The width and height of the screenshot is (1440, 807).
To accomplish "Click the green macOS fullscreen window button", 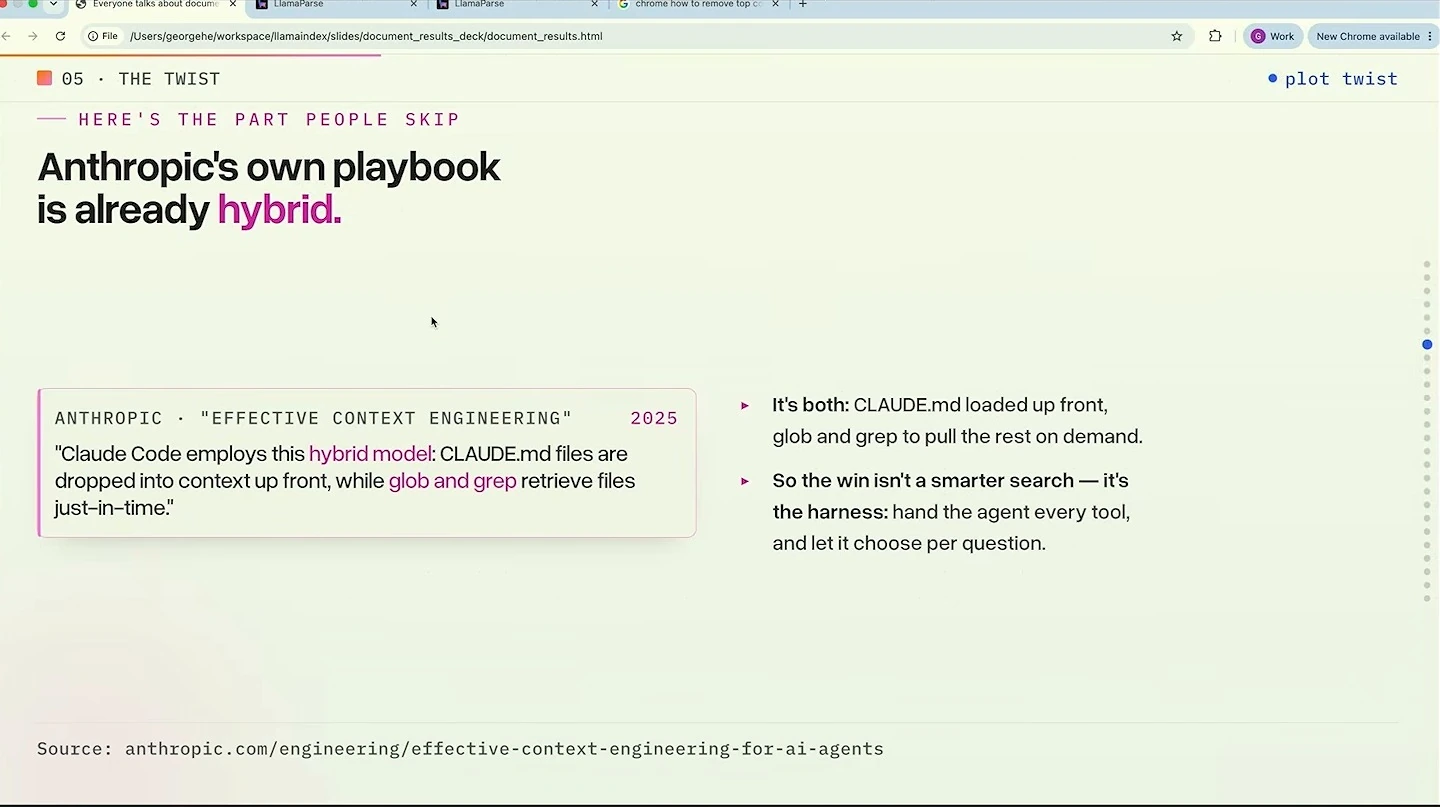I will click(33, 3).
